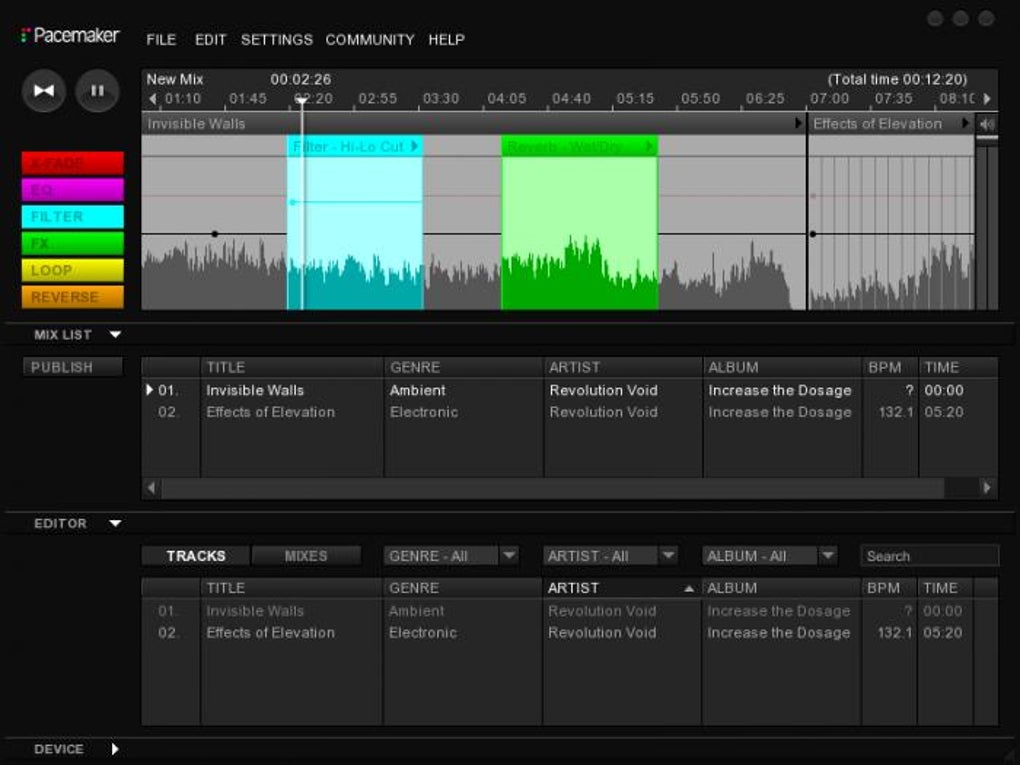Click 132.1 BPM value in mix list
1020x765 pixels.
(x=896, y=412)
